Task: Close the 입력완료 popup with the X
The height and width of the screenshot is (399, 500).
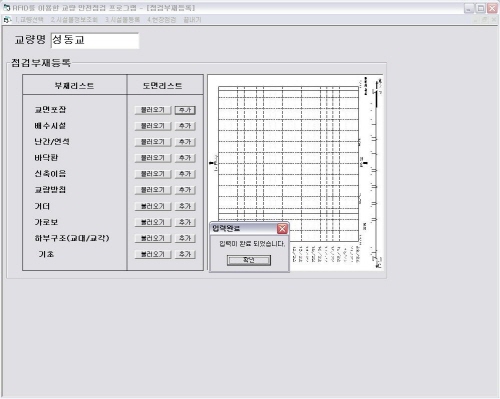Action: coord(282,229)
